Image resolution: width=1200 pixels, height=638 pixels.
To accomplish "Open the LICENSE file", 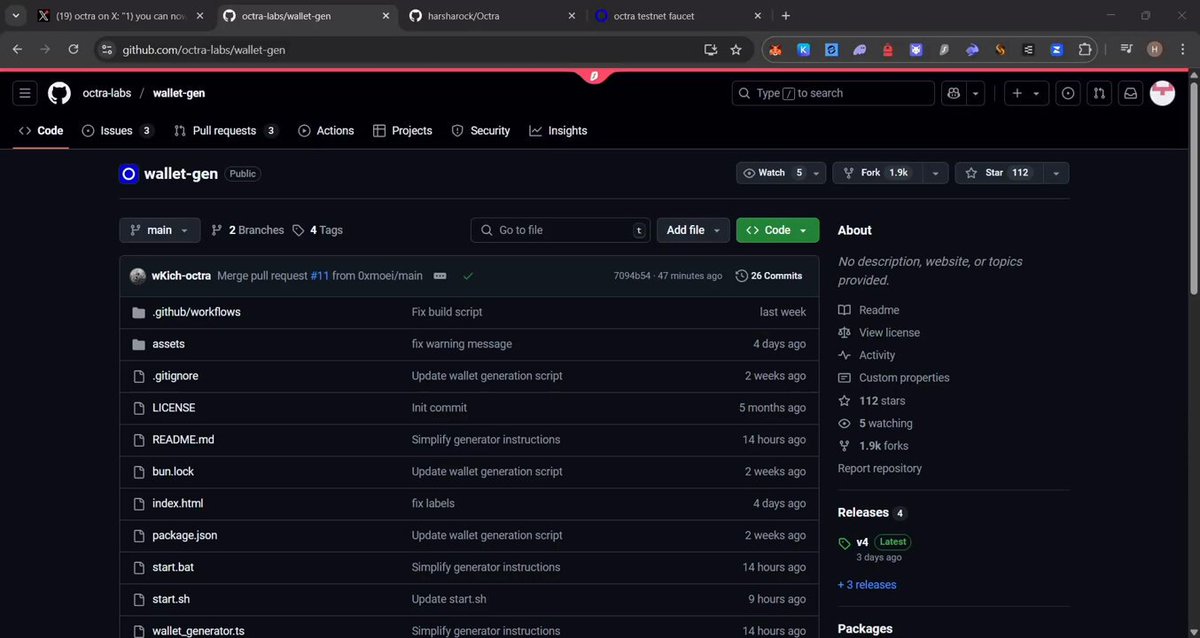I will [174, 408].
